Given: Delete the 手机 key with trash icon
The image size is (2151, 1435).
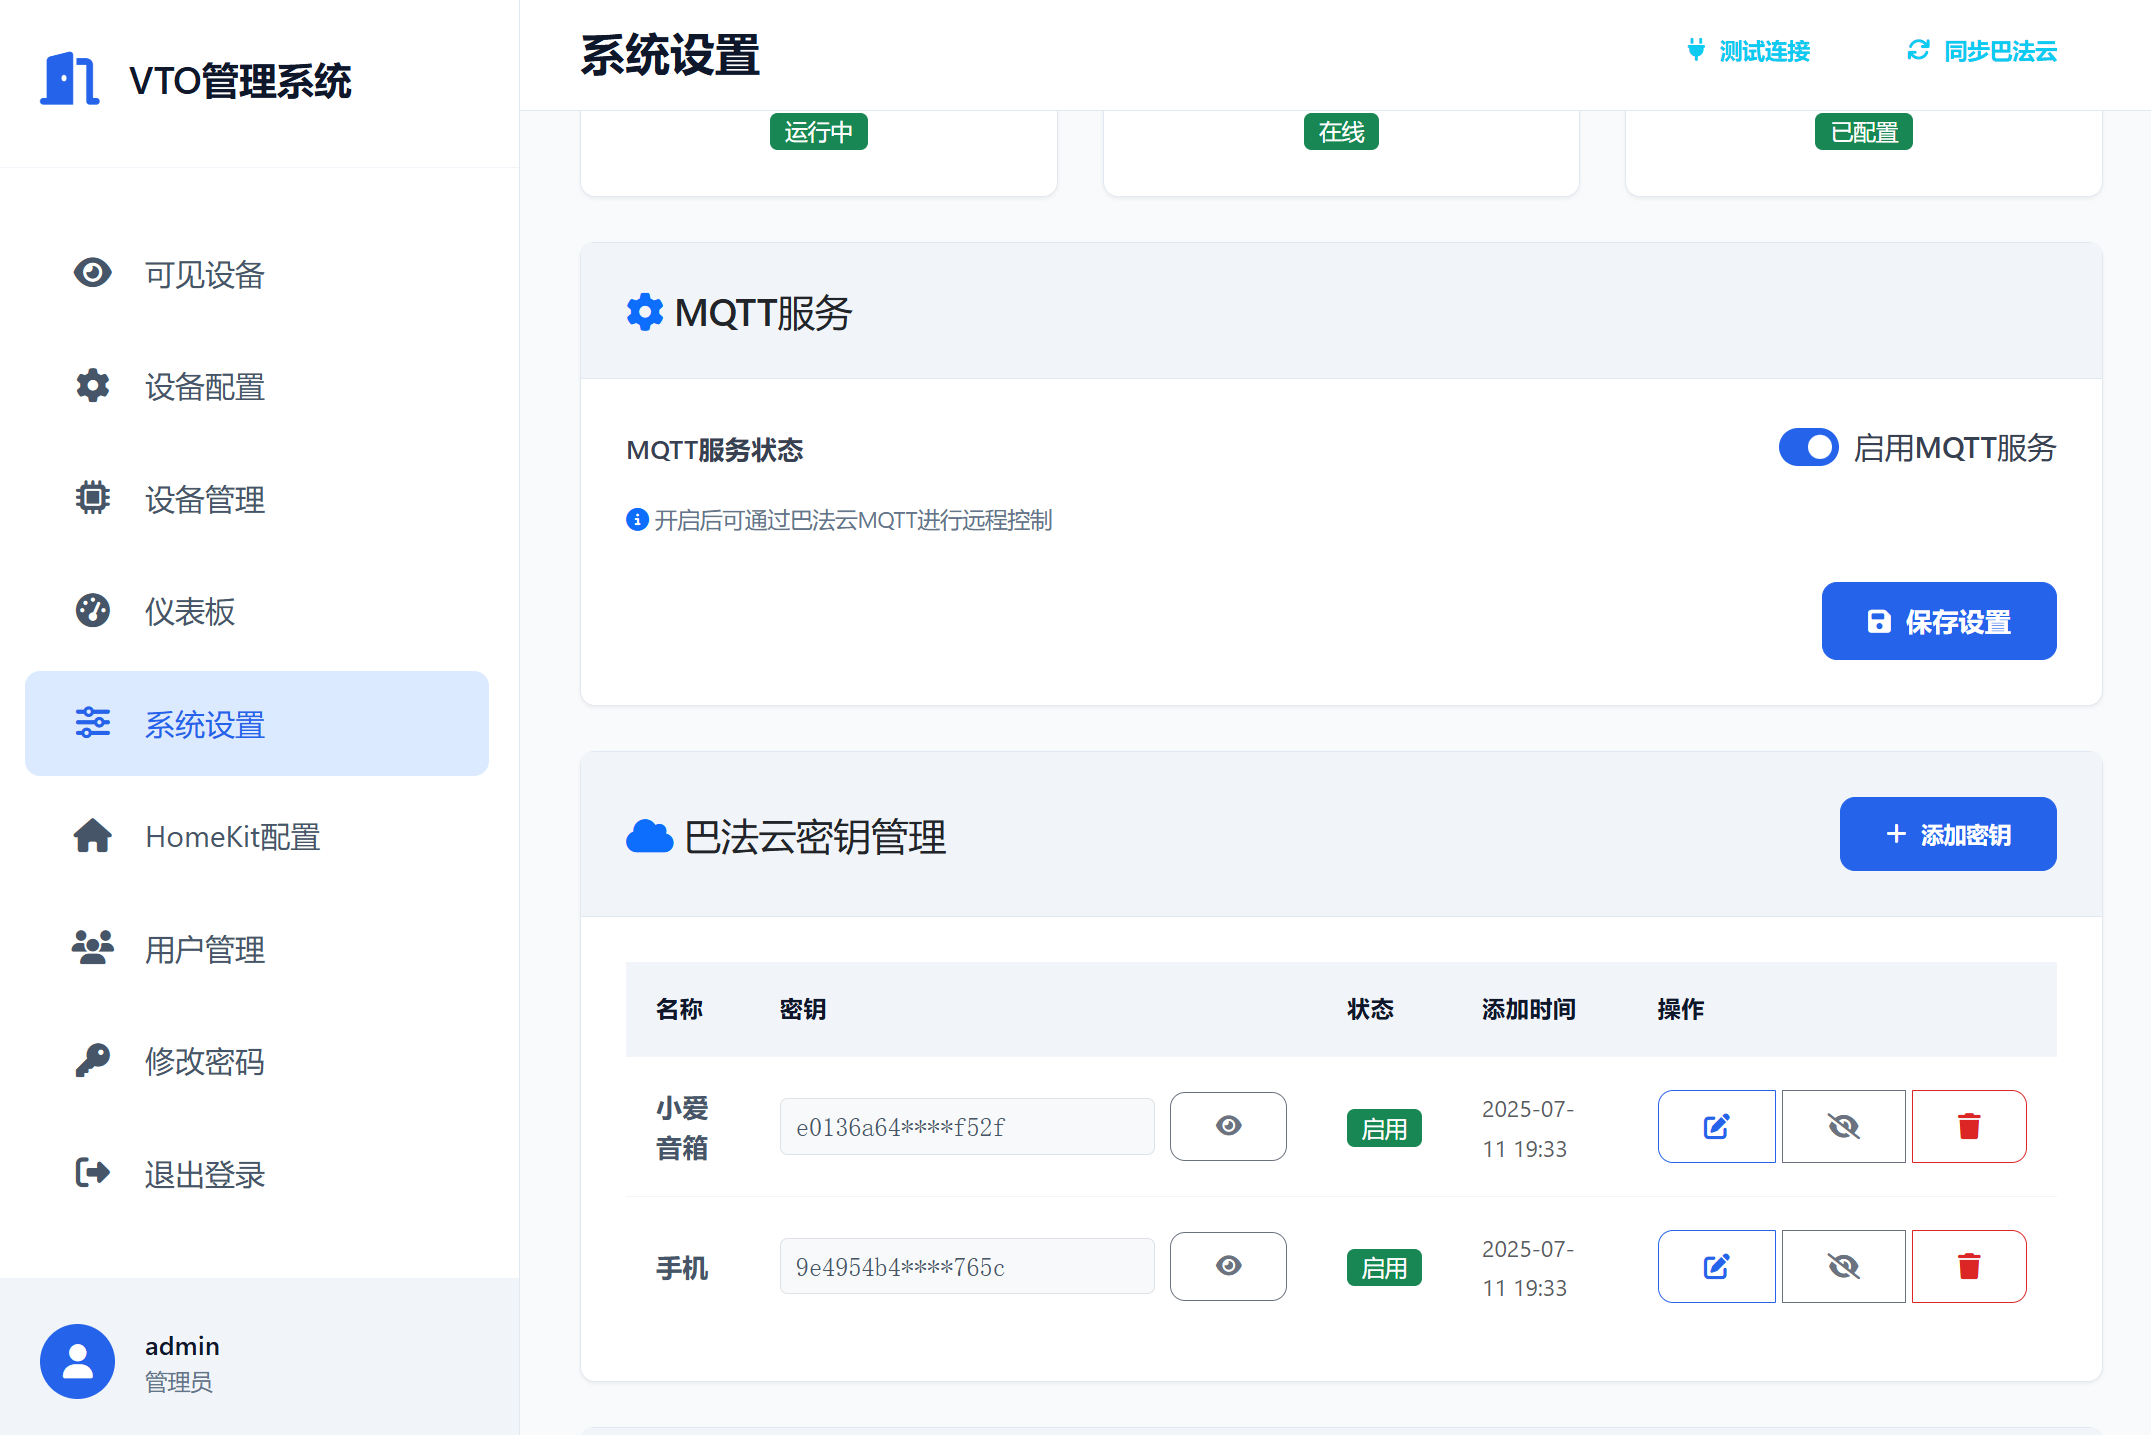Looking at the screenshot, I should [1968, 1267].
